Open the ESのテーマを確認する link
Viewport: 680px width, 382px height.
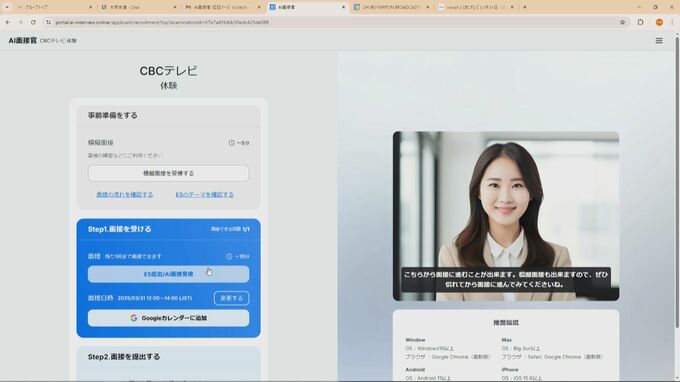(204, 195)
